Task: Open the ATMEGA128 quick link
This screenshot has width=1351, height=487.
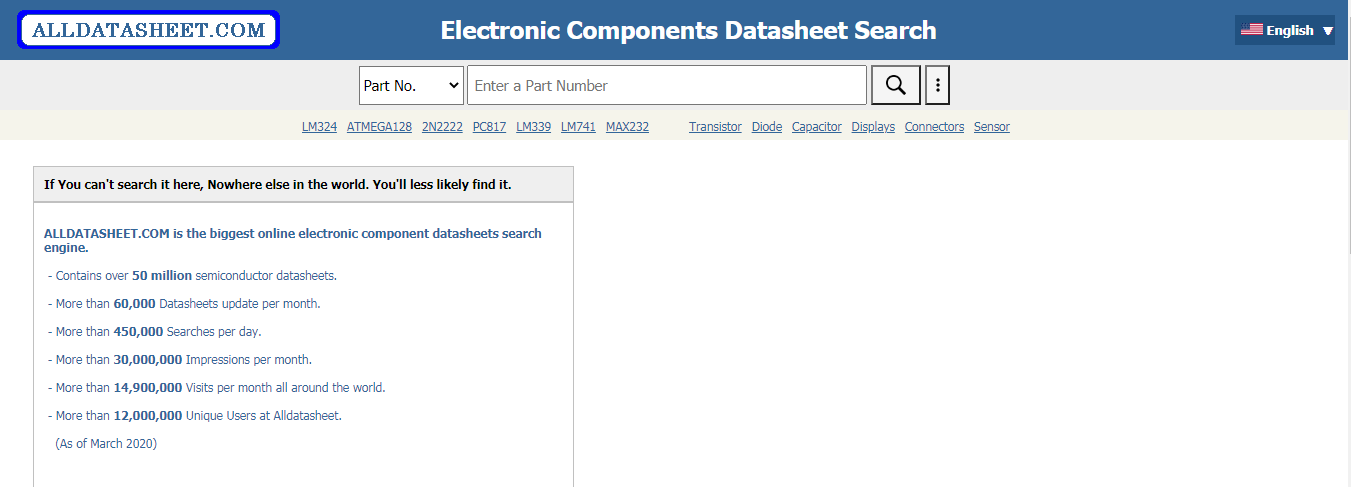Action: click(x=379, y=127)
